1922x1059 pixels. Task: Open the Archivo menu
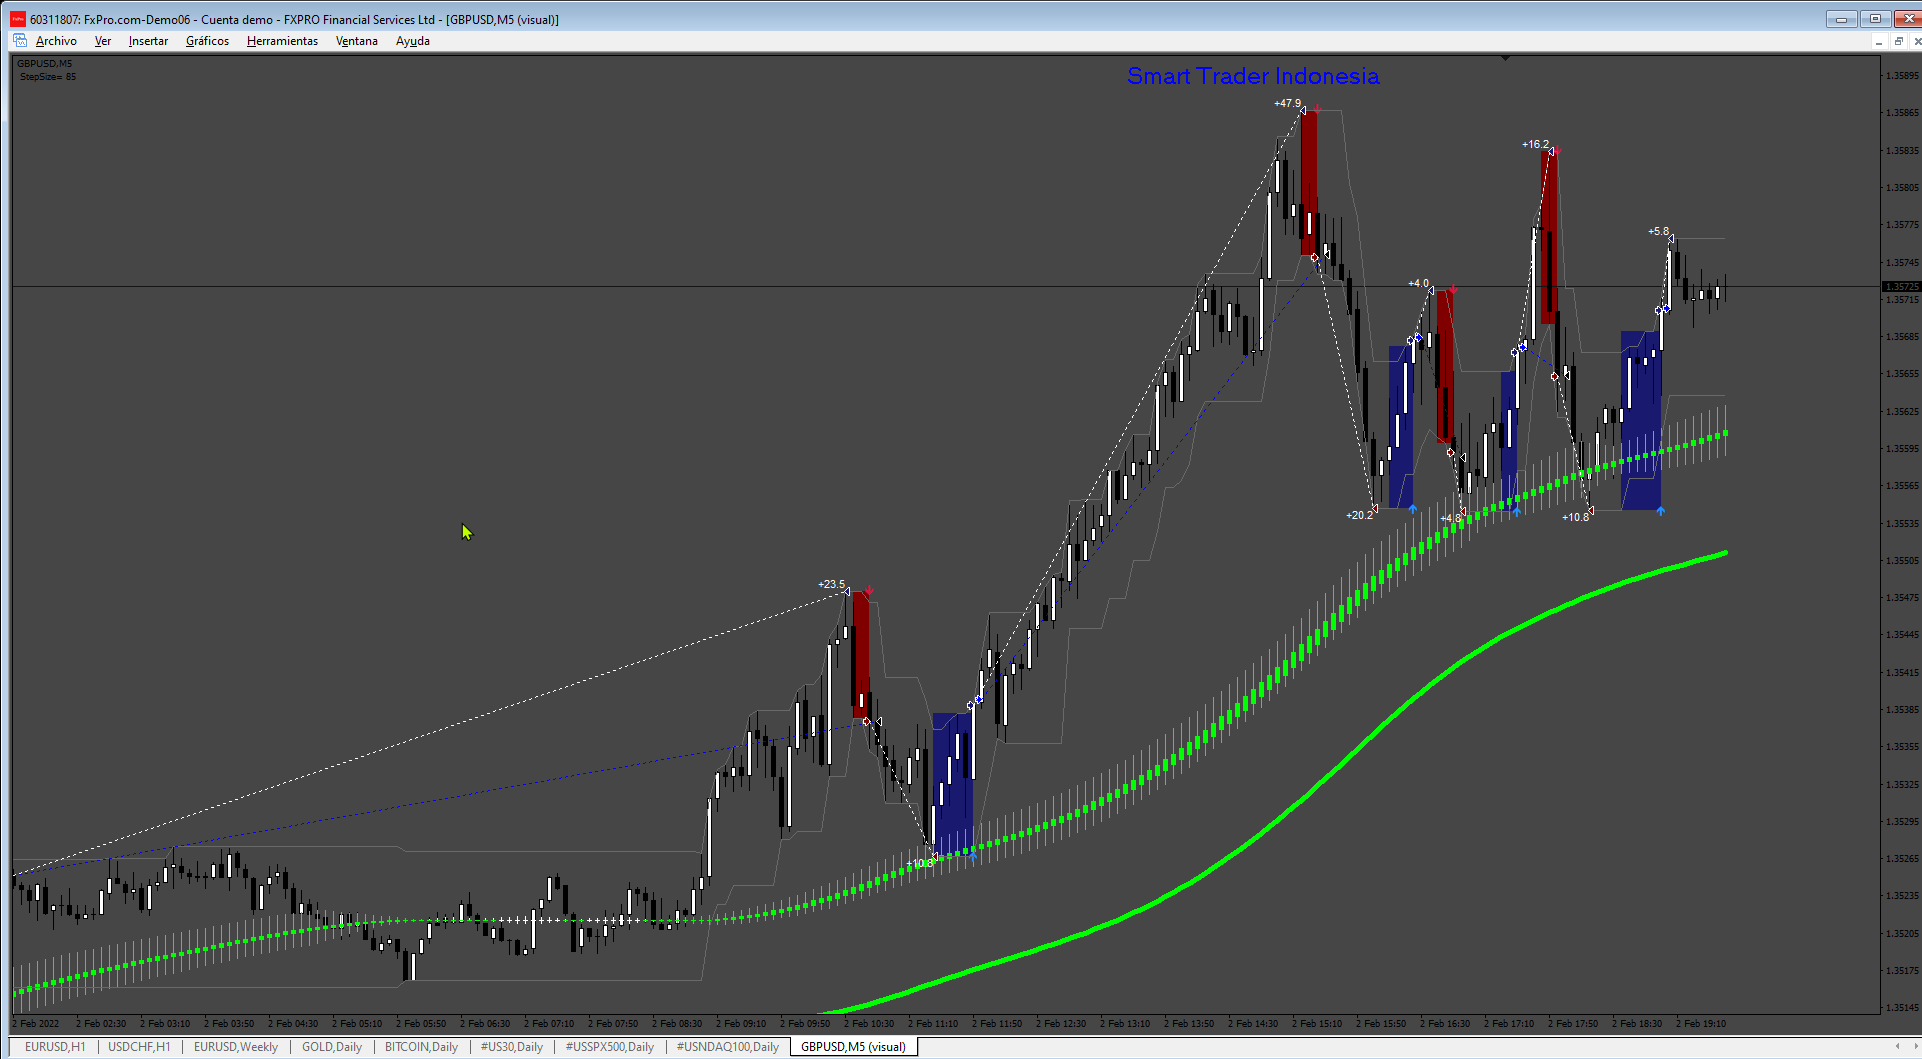tap(56, 41)
